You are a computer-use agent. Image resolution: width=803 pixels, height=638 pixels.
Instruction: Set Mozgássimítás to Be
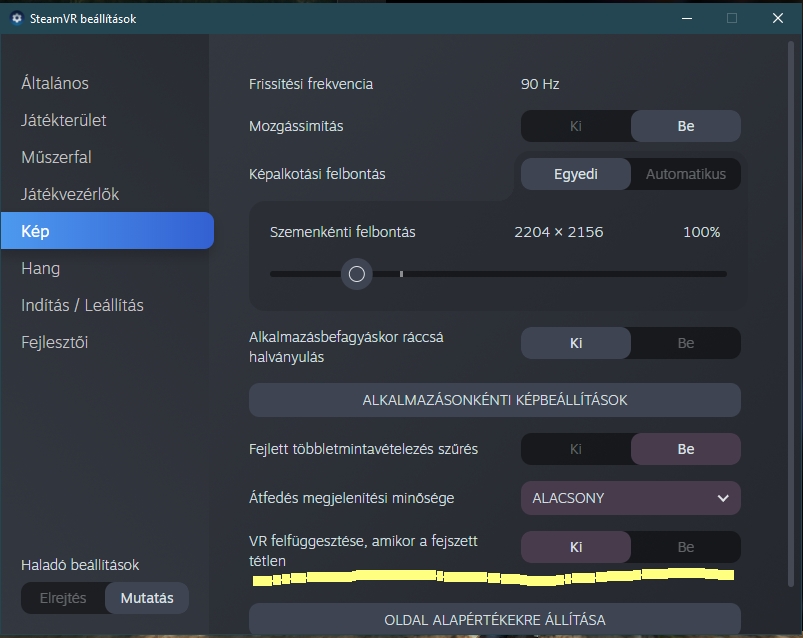pyautogui.click(x=686, y=126)
